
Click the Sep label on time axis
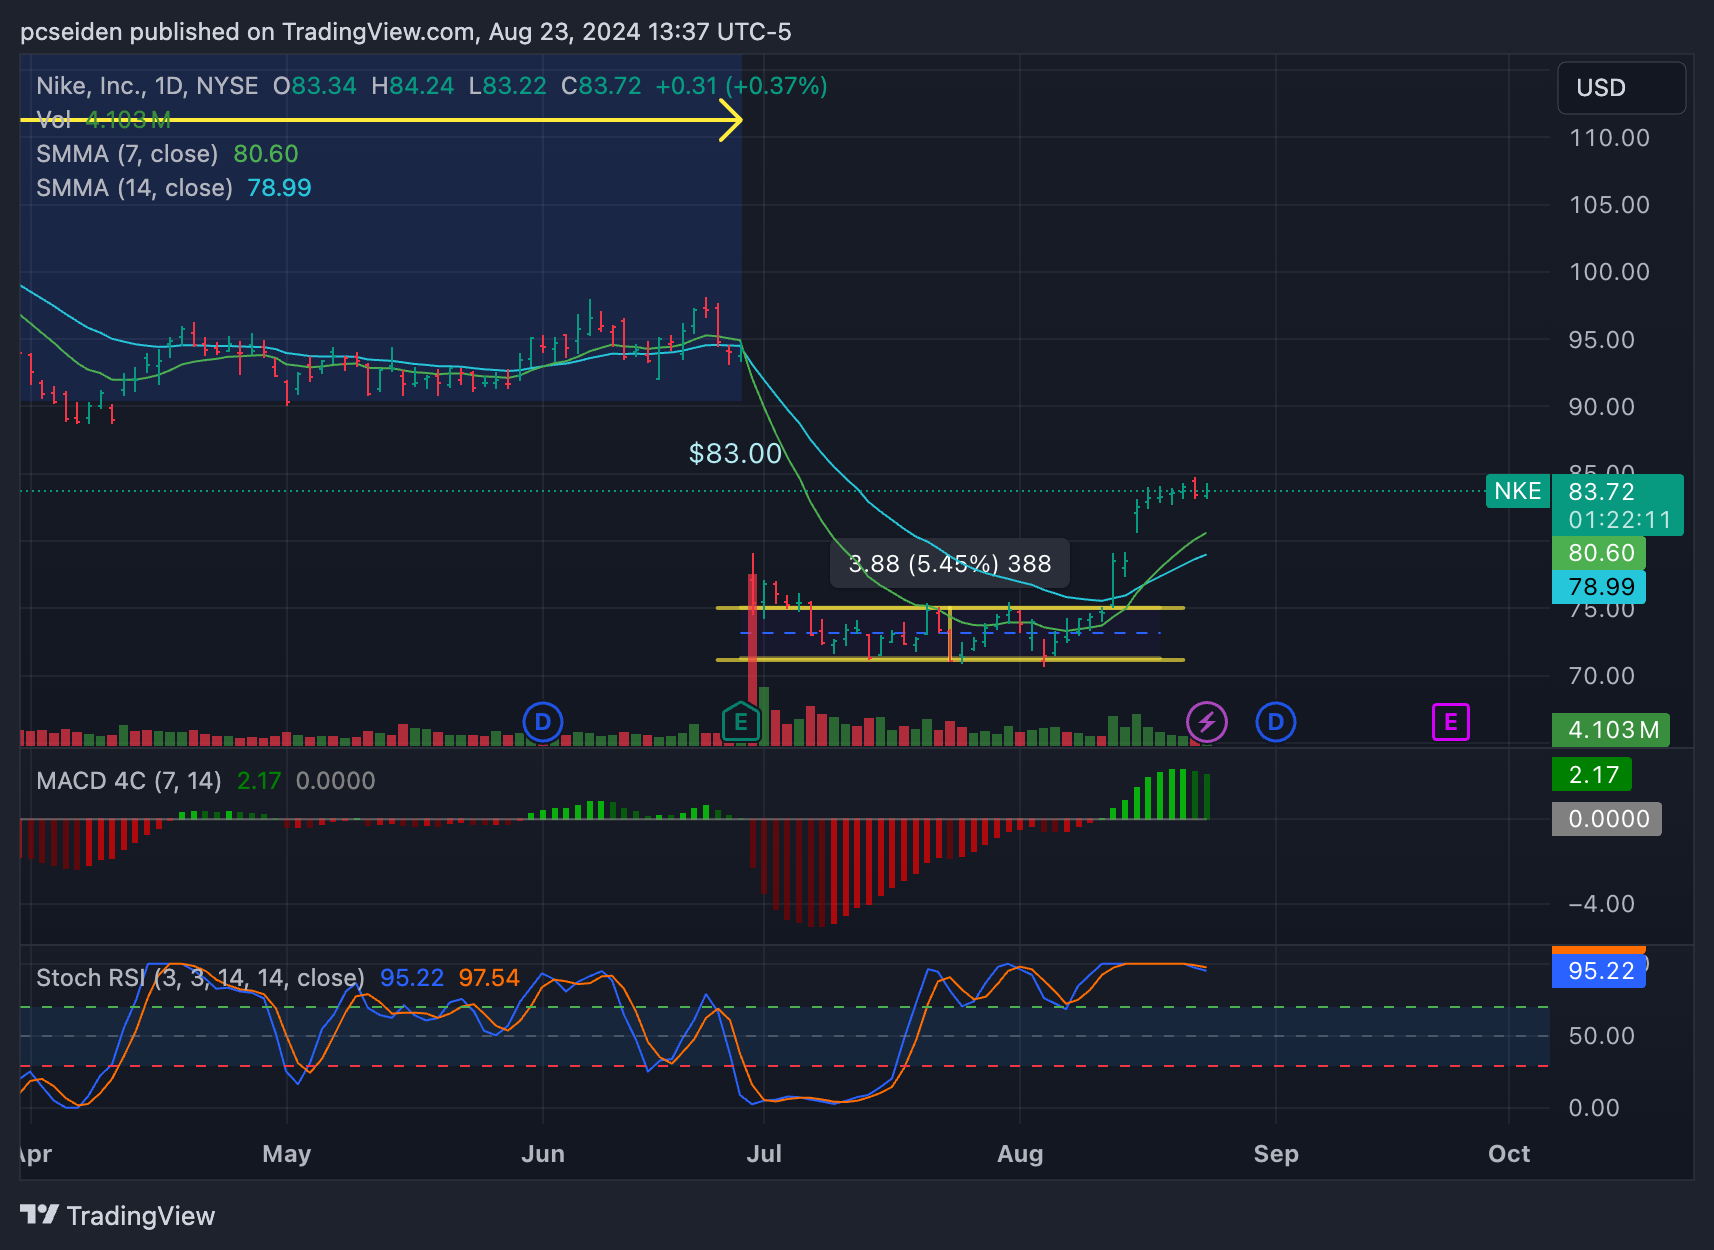[x=1276, y=1154]
